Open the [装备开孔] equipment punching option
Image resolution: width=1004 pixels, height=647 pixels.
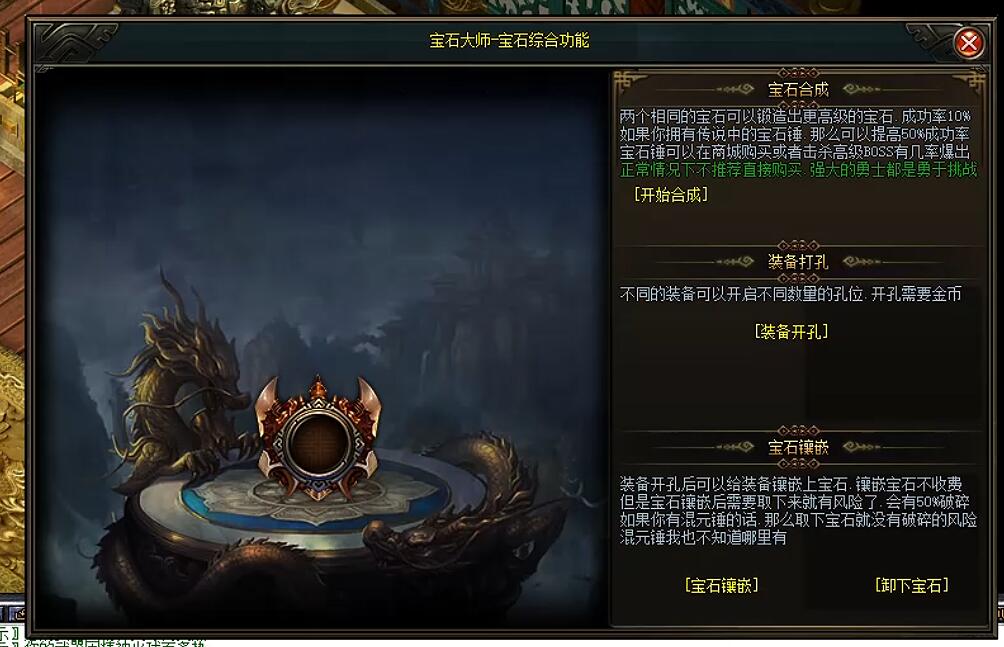(791, 331)
